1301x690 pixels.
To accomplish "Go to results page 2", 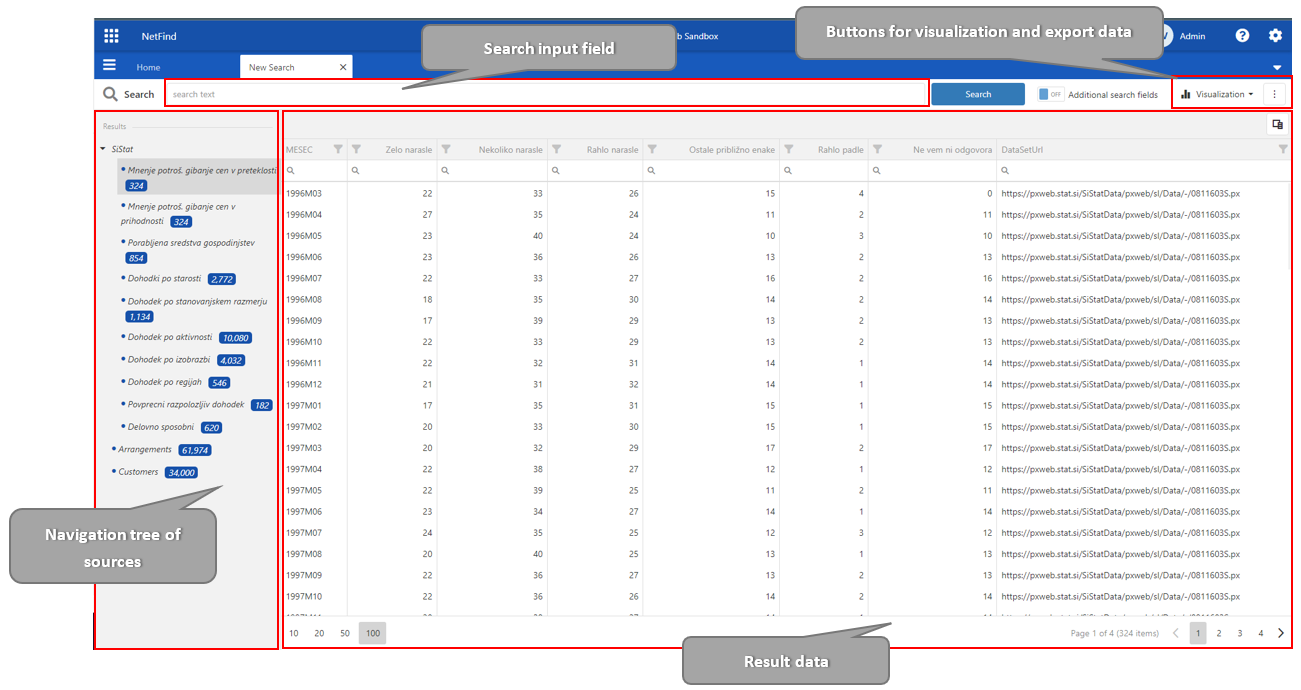I will pyautogui.click(x=1219, y=633).
